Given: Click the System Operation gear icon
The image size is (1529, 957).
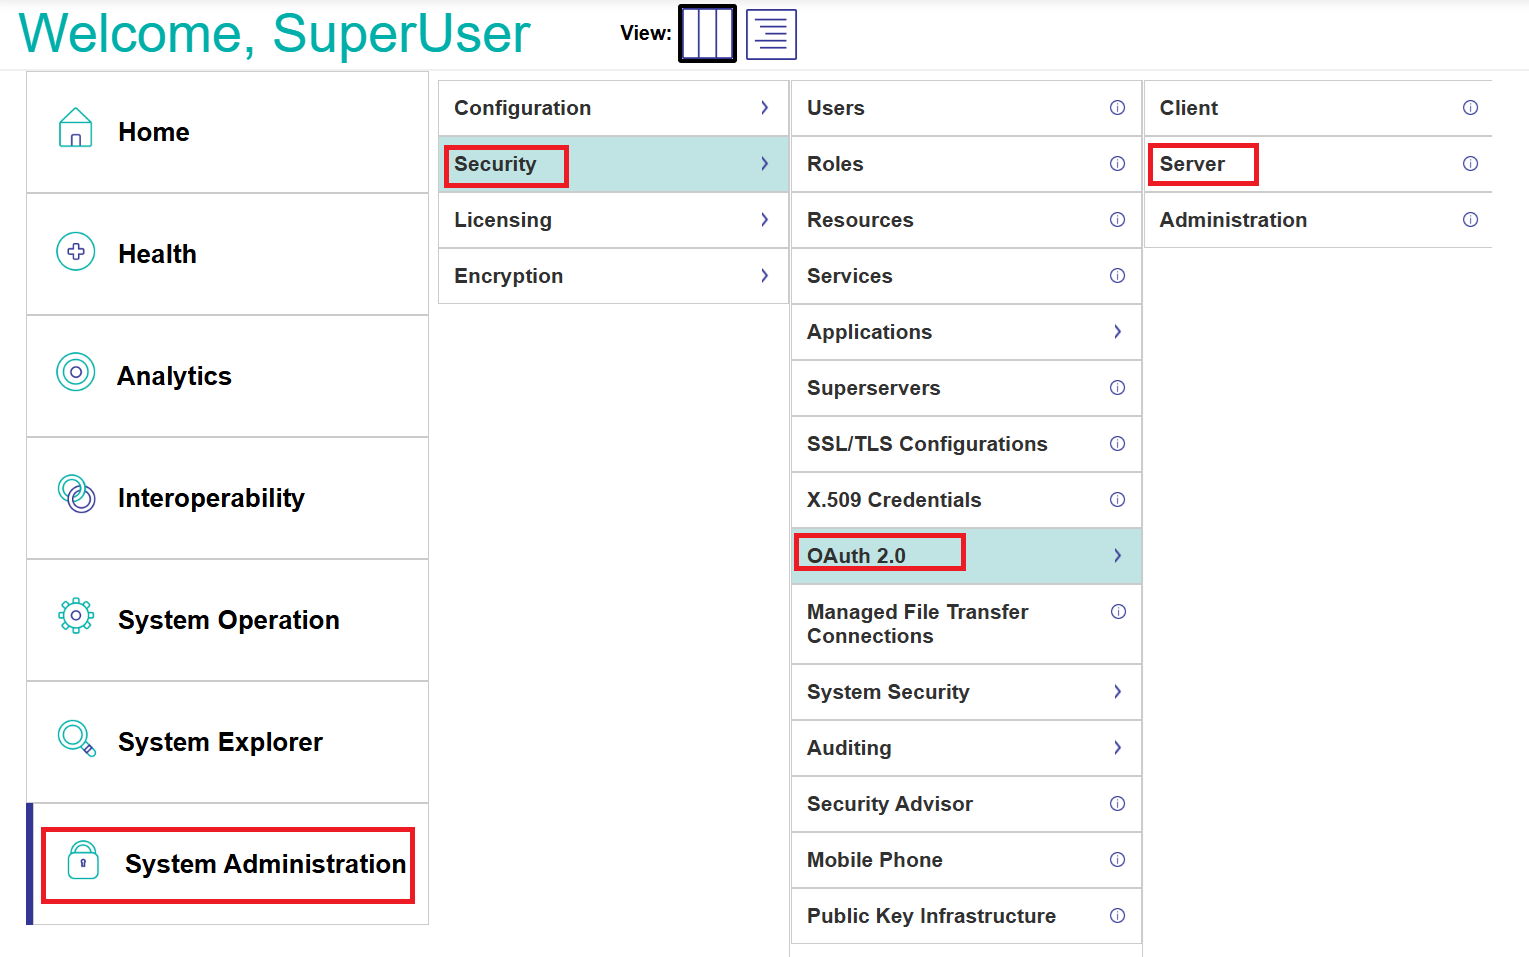Looking at the screenshot, I should [76, 616].
